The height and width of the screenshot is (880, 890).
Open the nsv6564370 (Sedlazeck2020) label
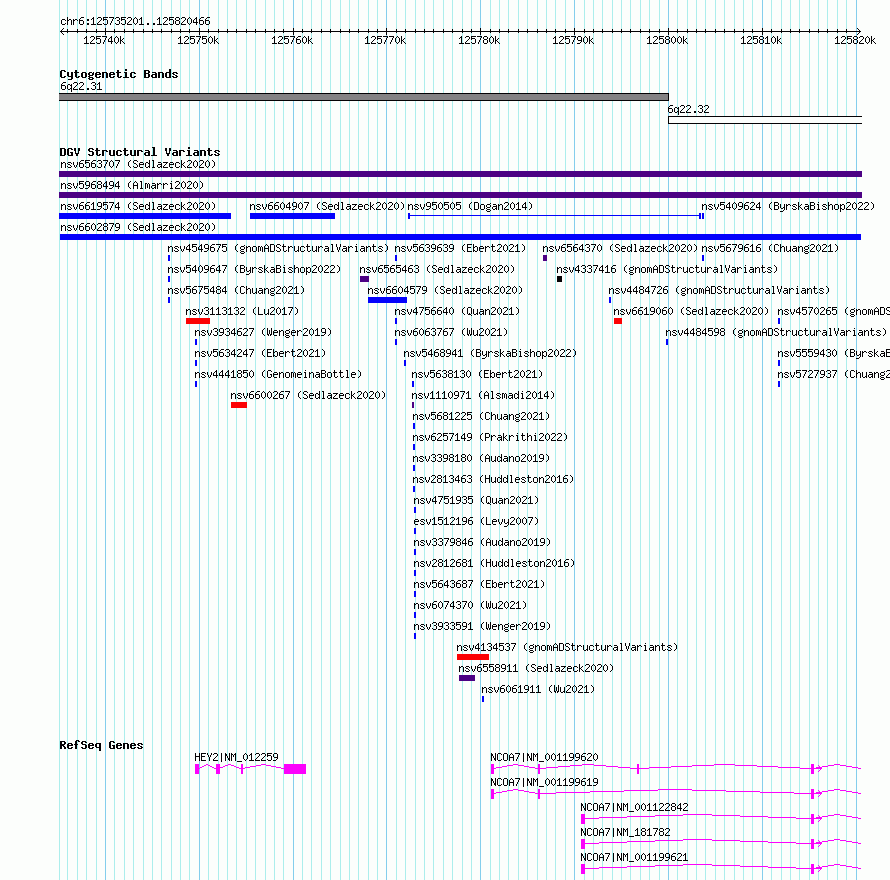click(x=620, y=248)
